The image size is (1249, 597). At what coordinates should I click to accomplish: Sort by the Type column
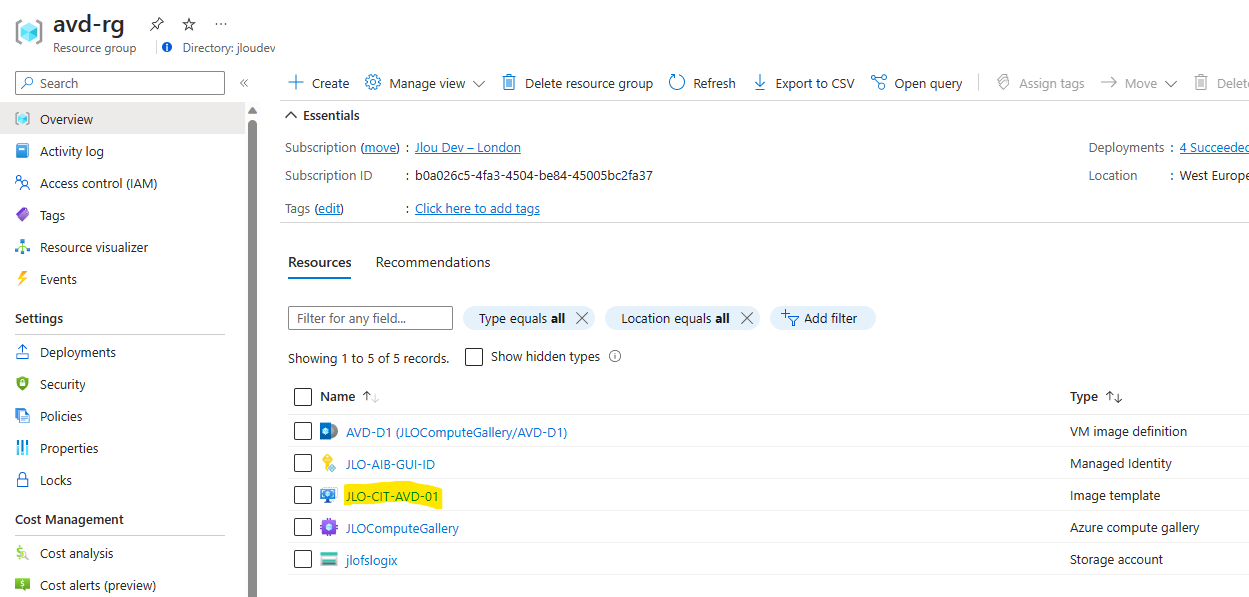coord(1096,397)
